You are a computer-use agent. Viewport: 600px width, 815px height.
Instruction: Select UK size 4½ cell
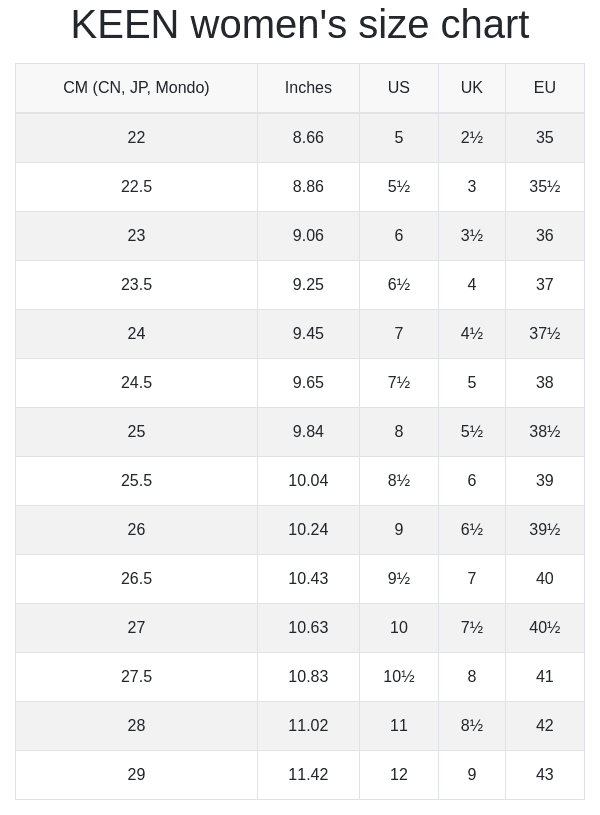coord(472,334)
